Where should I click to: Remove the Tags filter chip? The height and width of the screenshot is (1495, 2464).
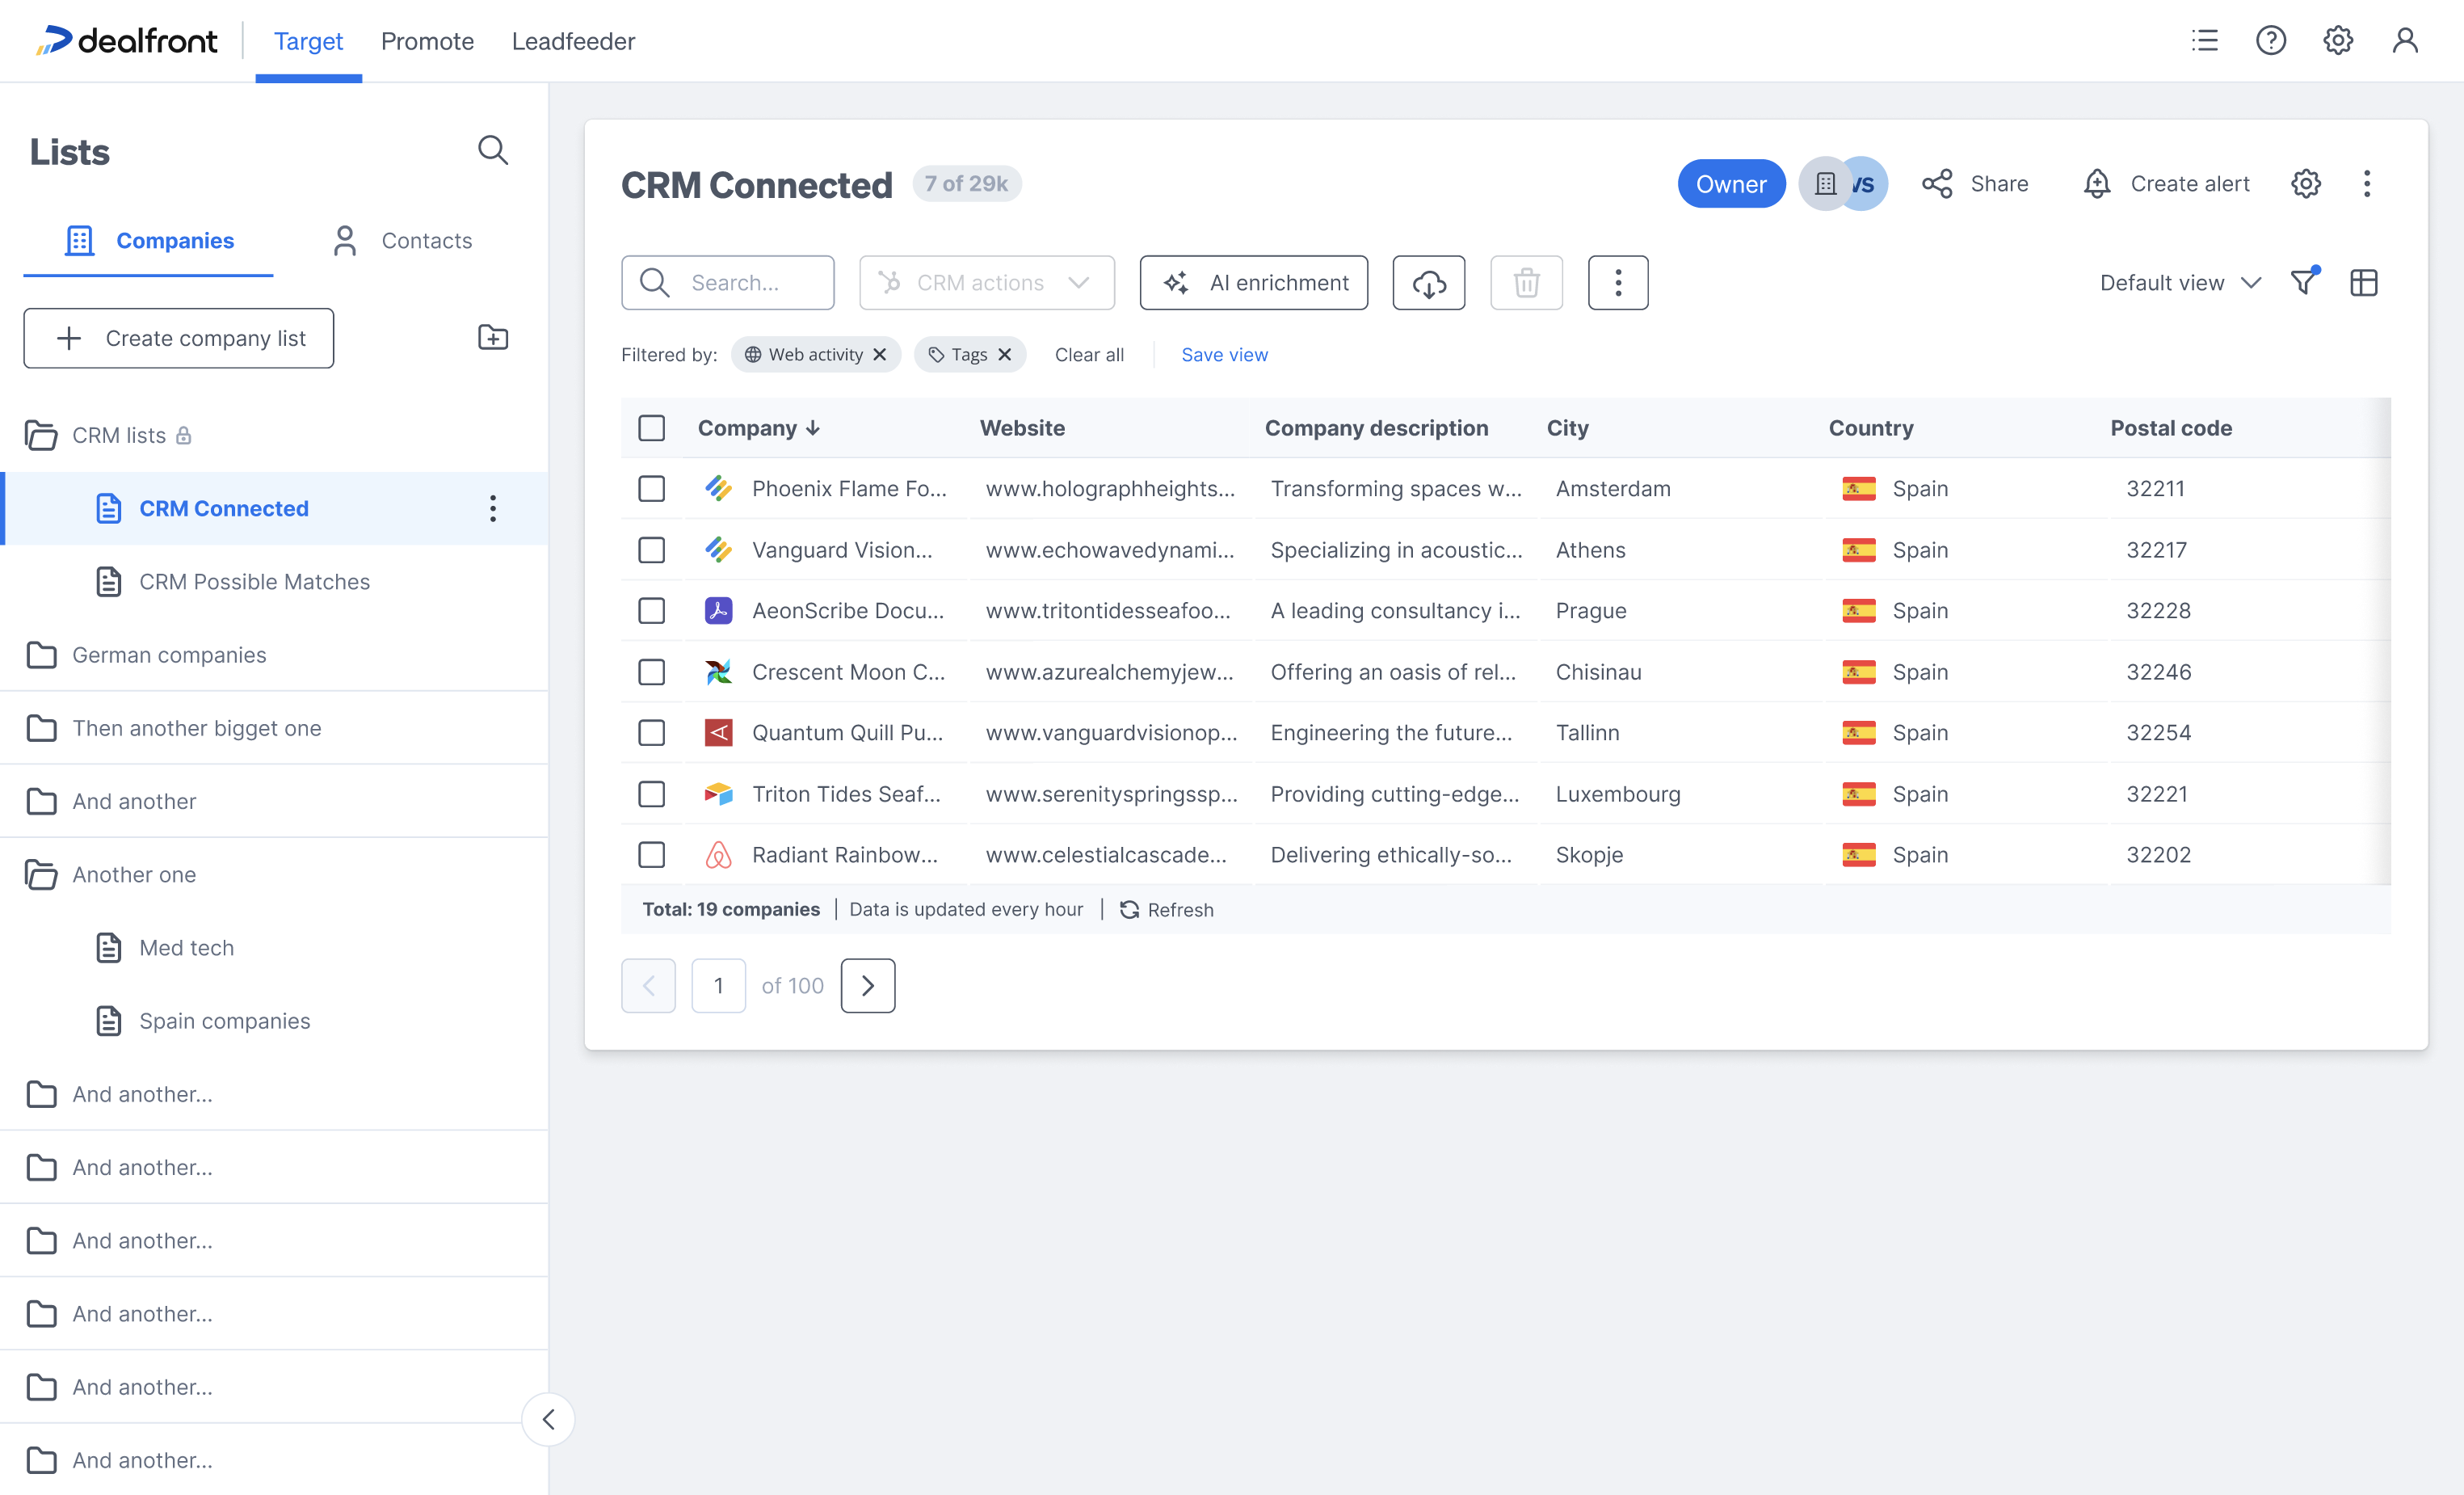1004,355
